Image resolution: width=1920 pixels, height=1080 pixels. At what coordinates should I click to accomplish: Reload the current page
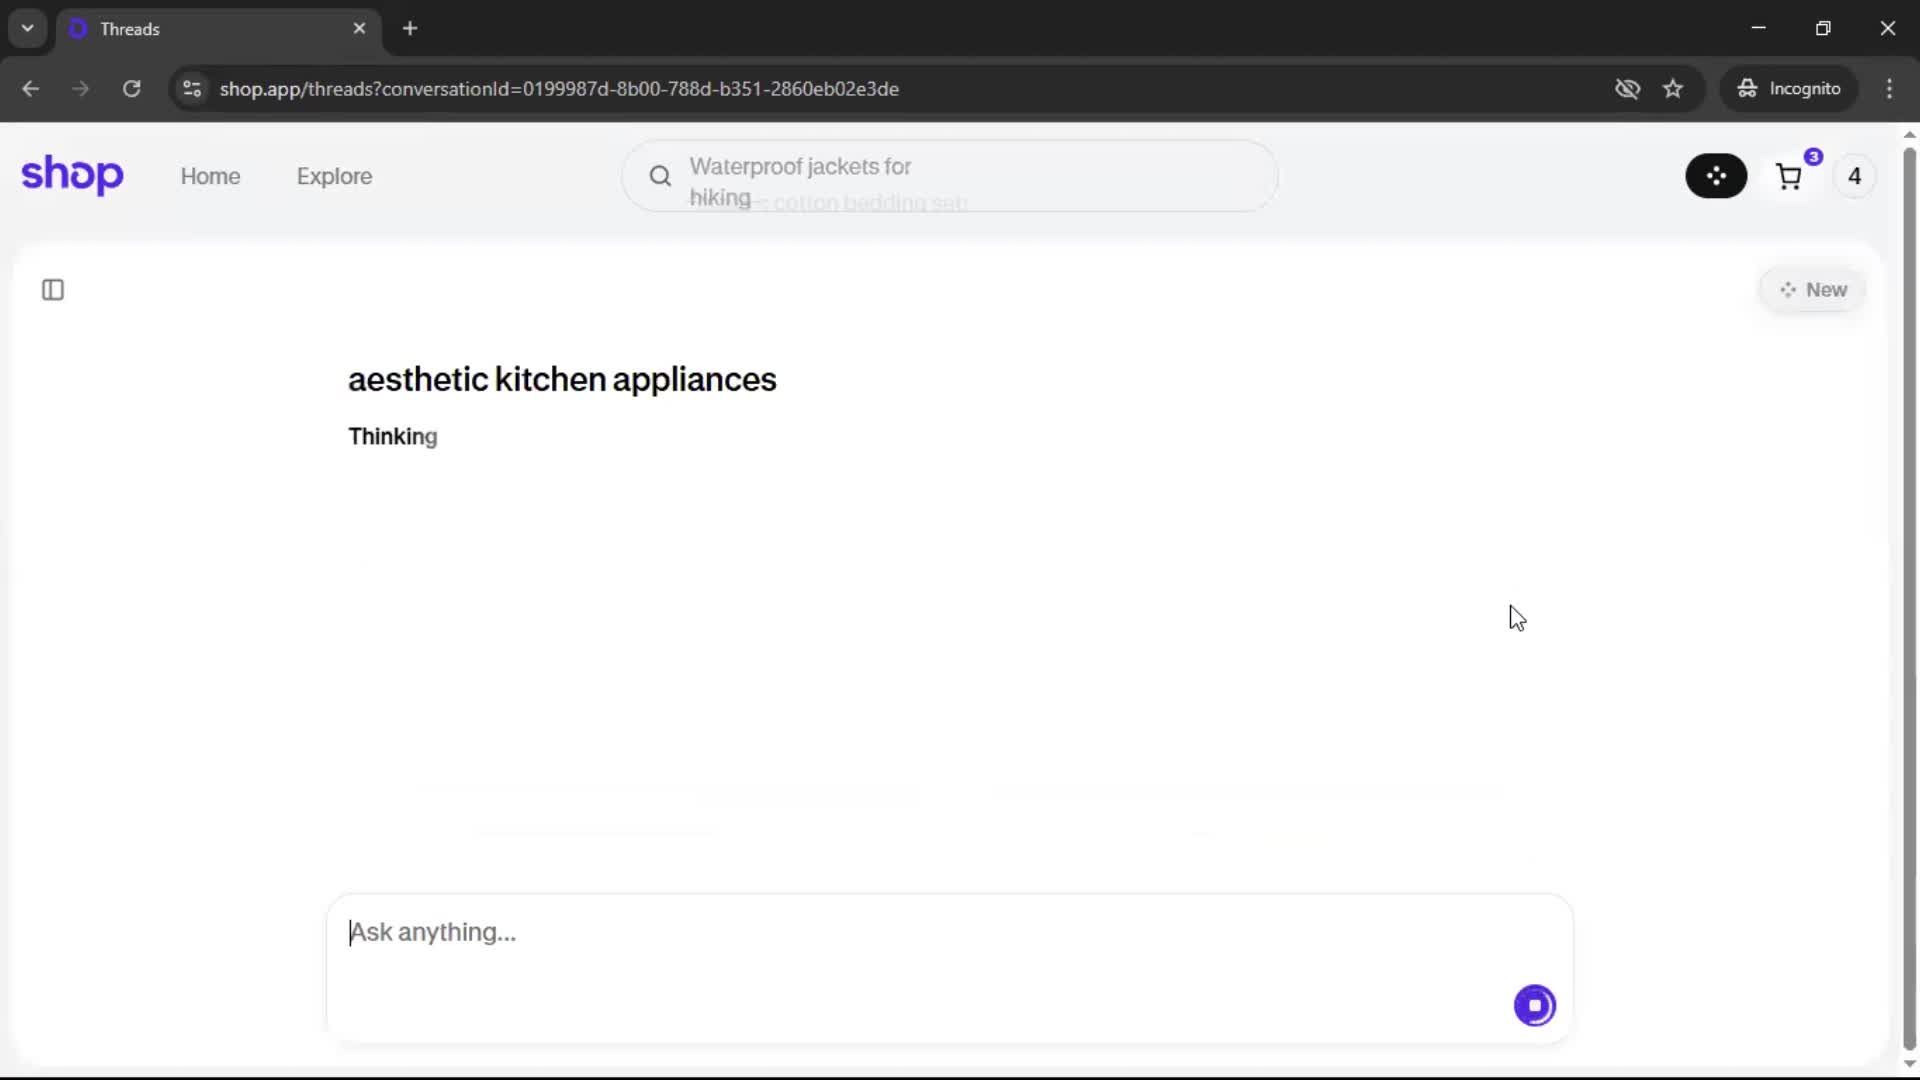[131, 89]
